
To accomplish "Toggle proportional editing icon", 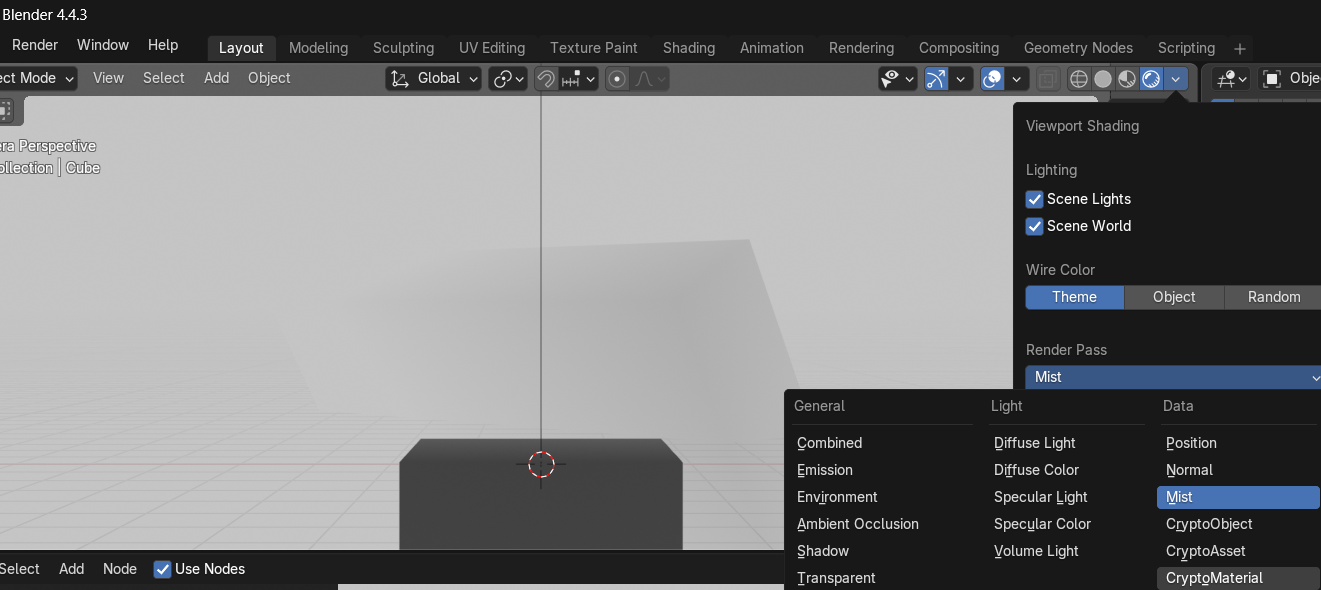I will coord(617,79).
